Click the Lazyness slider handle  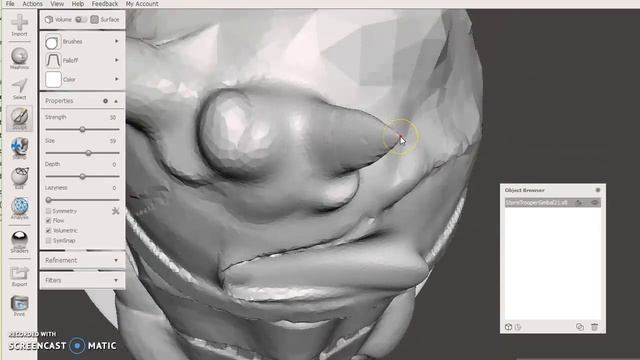coord(49,200)
